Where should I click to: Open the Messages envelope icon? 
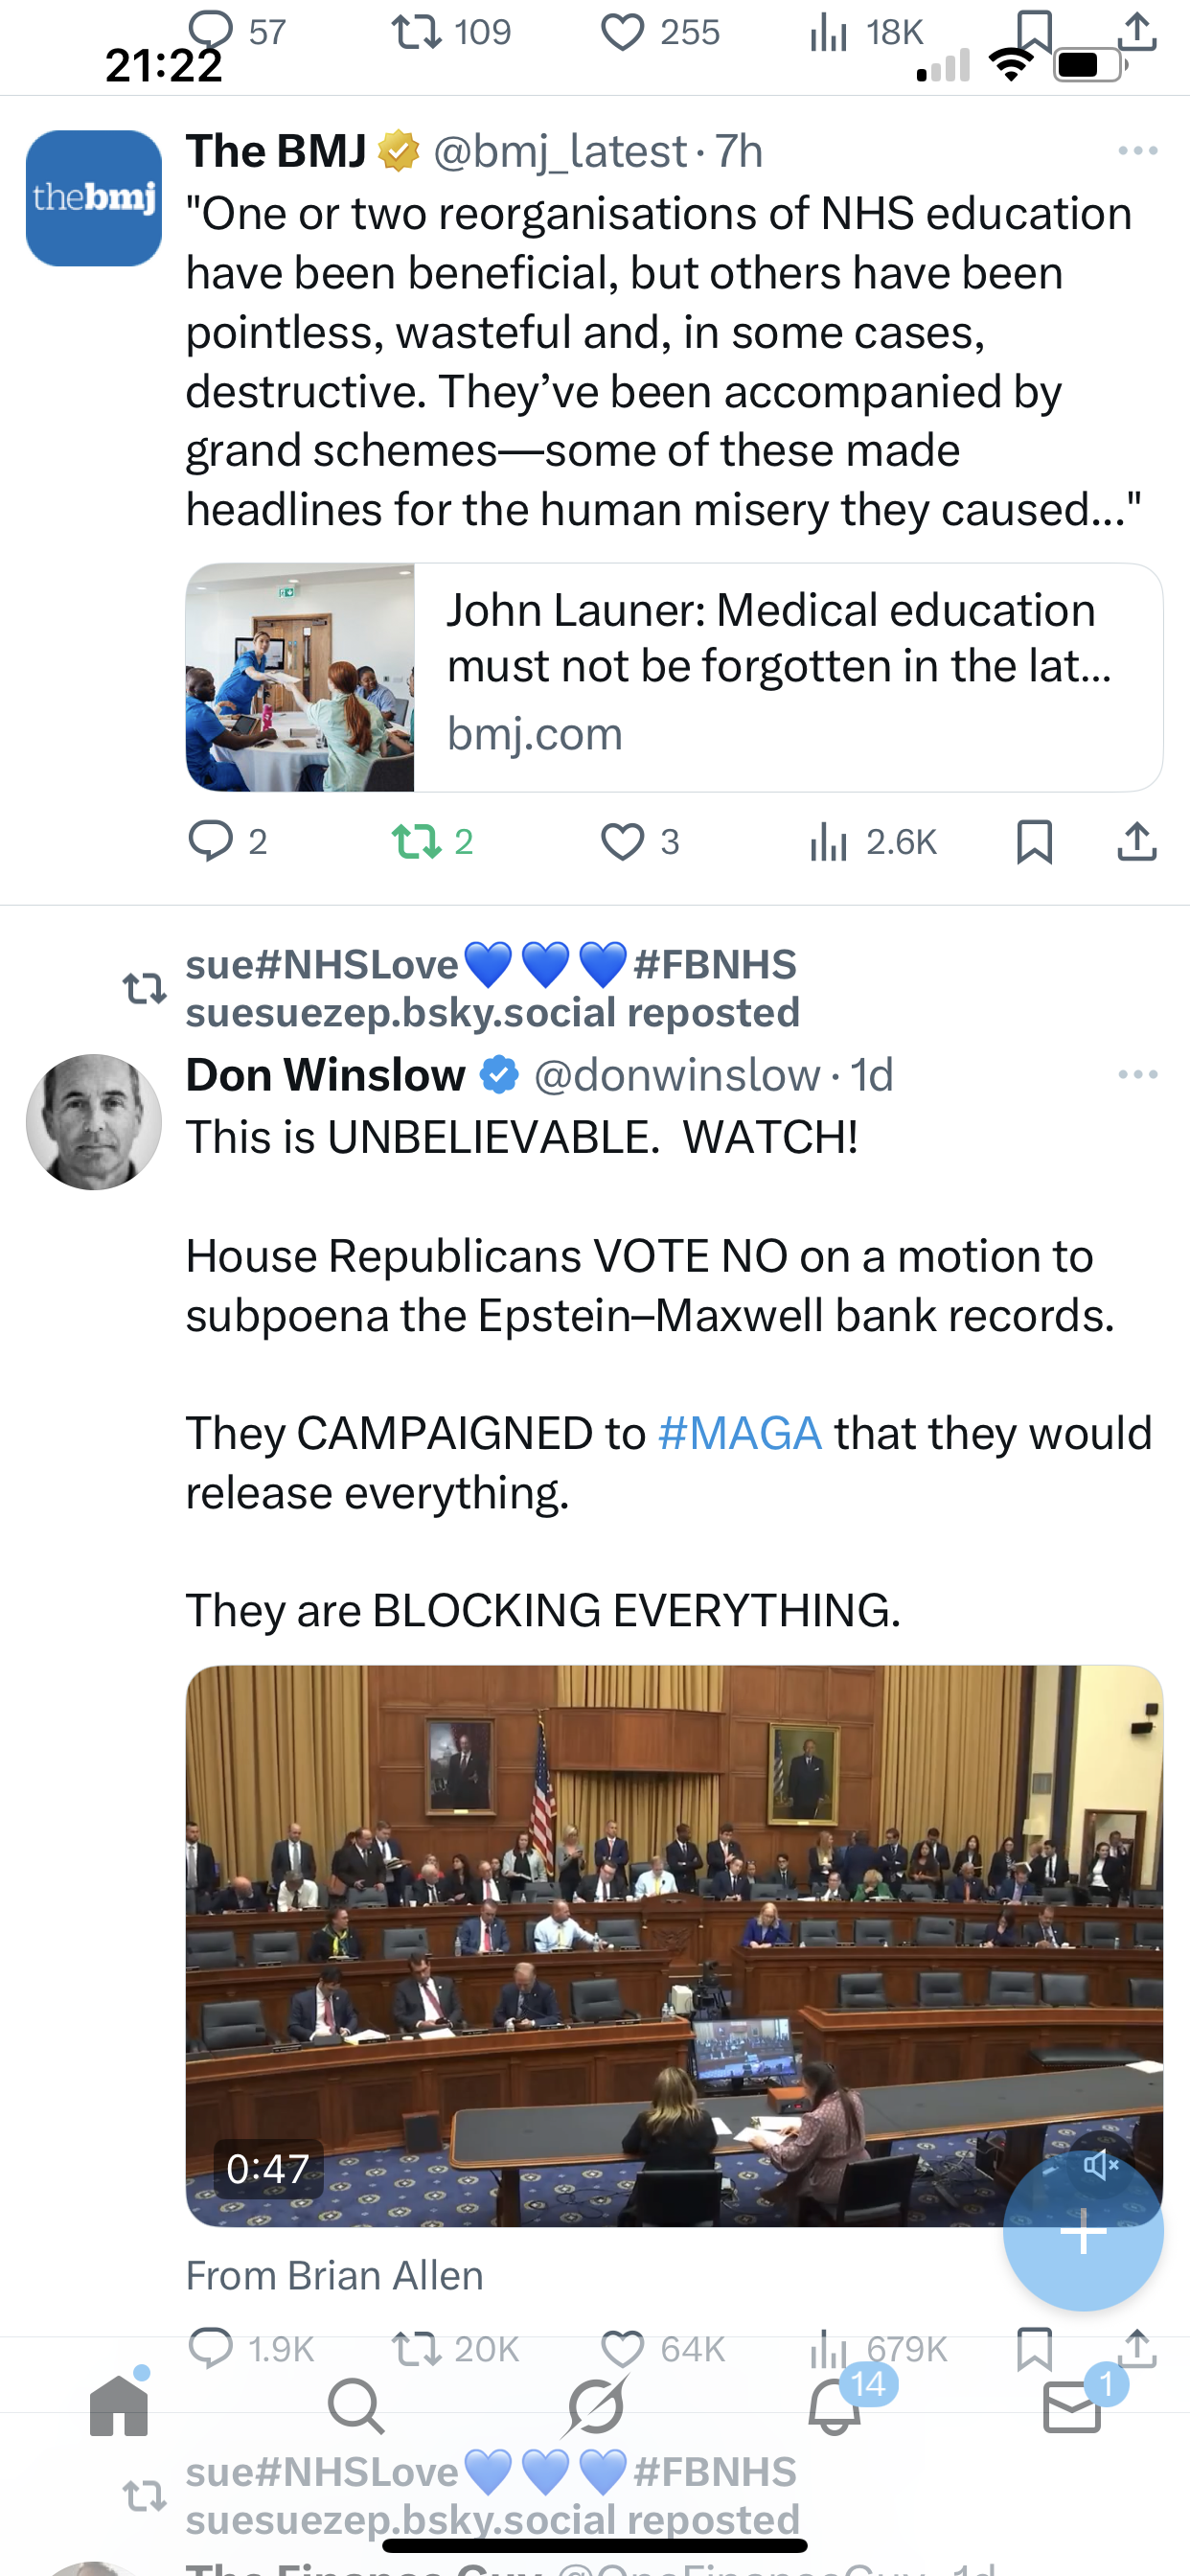(1072, 2406)
